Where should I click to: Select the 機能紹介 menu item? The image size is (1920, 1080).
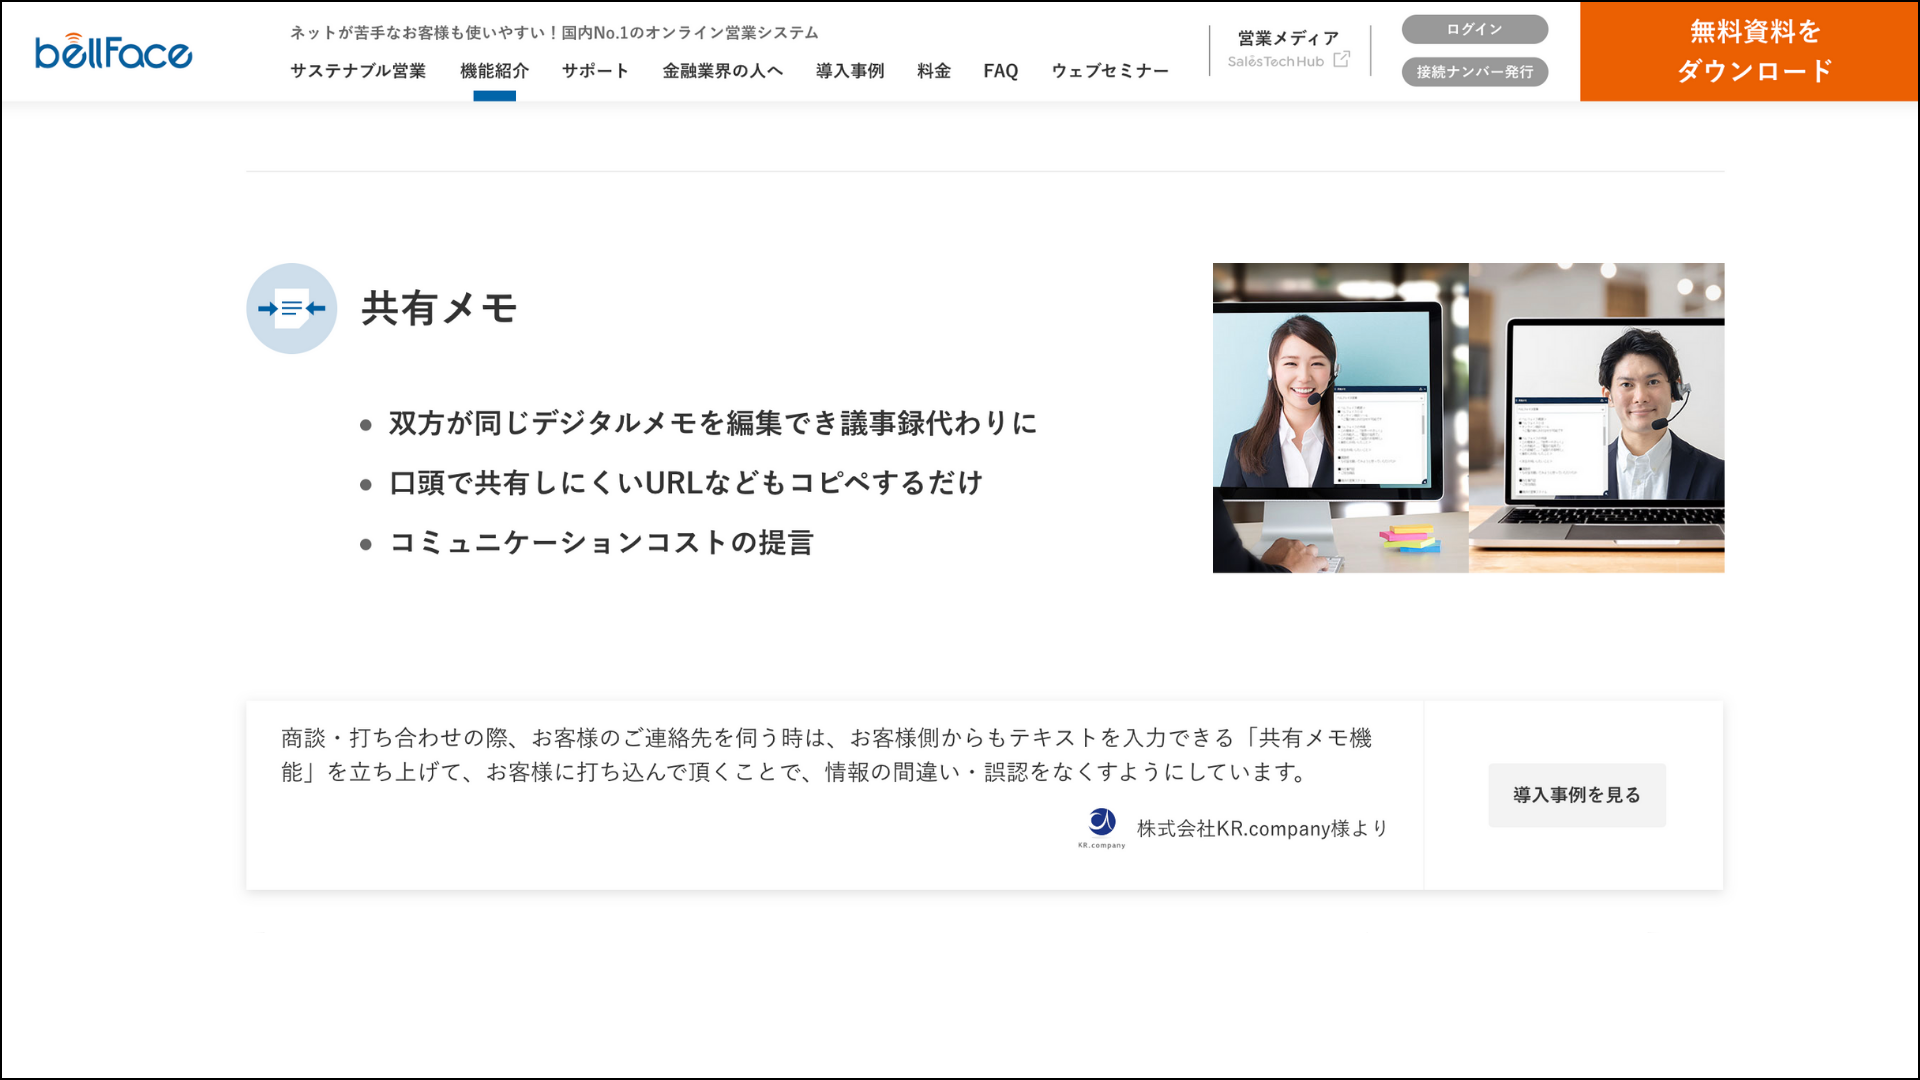tap(495, 70)
